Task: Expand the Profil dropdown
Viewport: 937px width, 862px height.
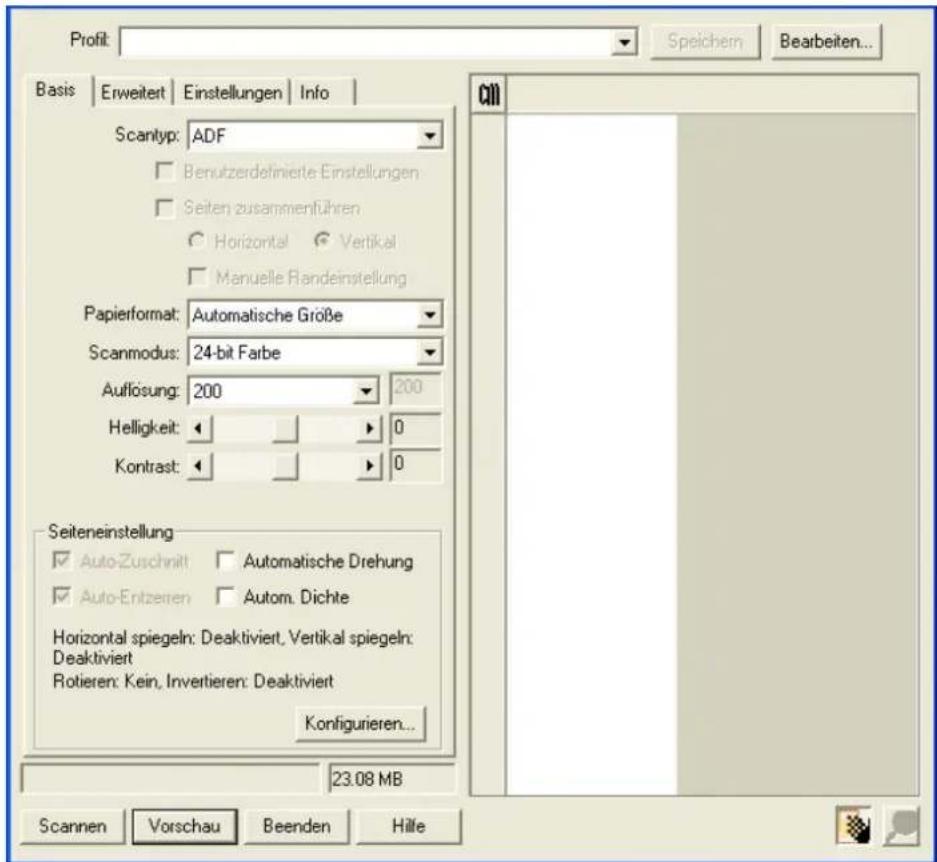Action: (624, 42)
